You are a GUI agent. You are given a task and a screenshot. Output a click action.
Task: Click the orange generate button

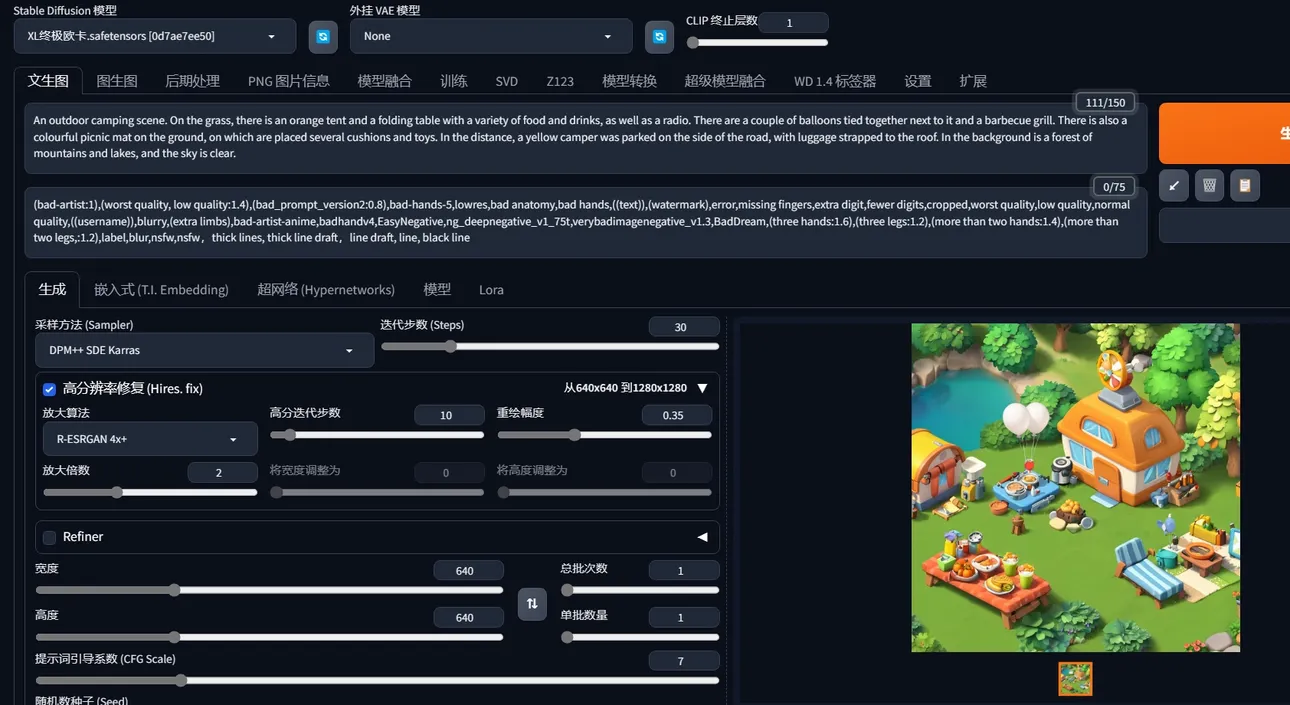[1224, 133]
